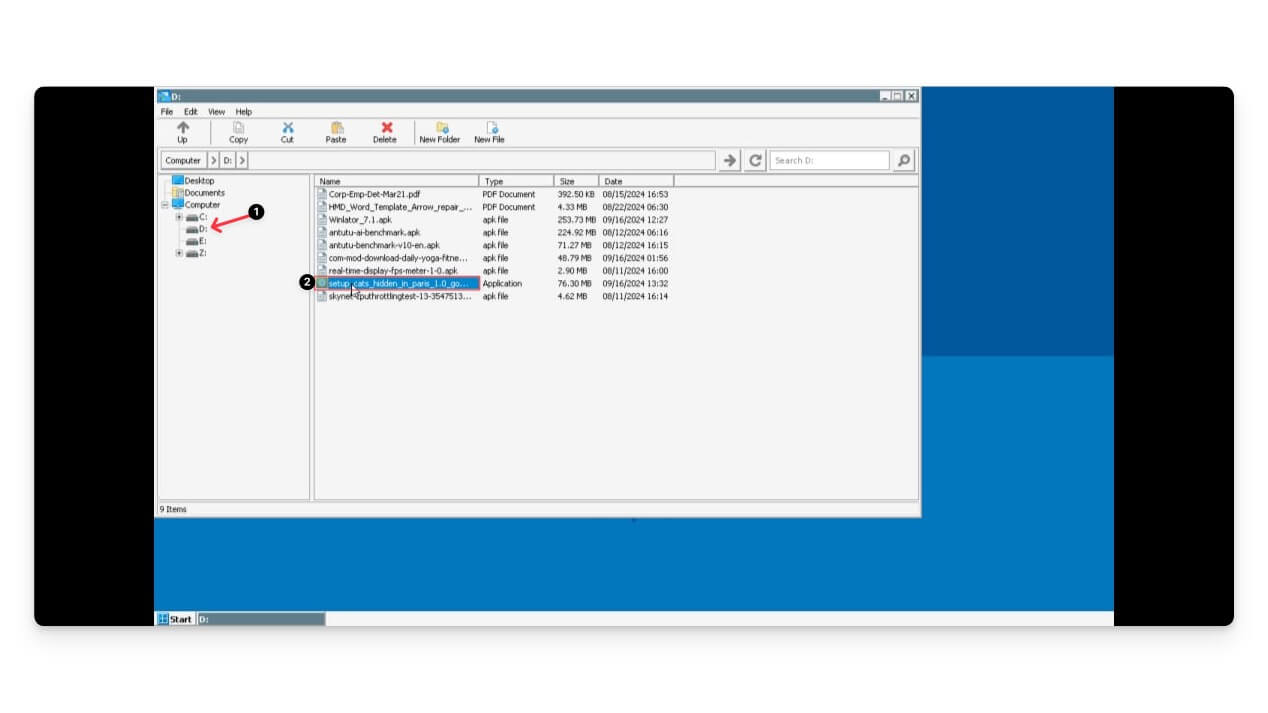The image size is (1268, 713).
Task: Click the Computer breadcrumb button
Action: click(x=182, y=160)
